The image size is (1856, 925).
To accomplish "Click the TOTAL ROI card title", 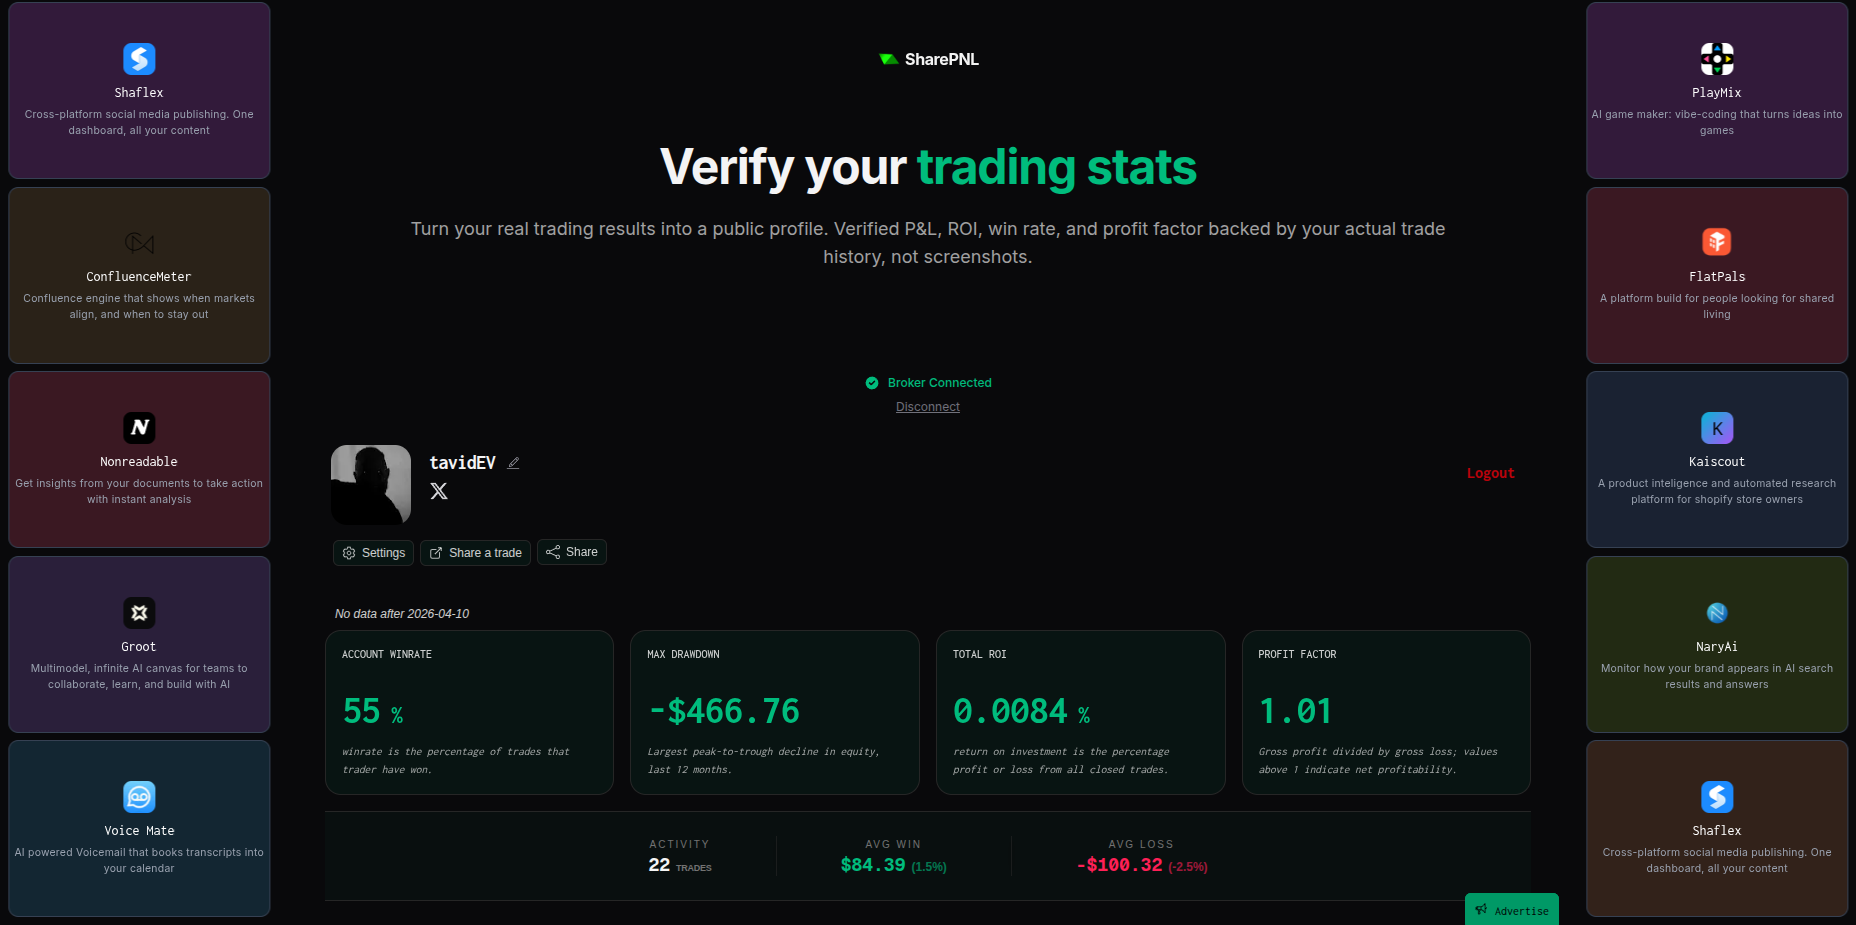I will (x=980, y=654).
